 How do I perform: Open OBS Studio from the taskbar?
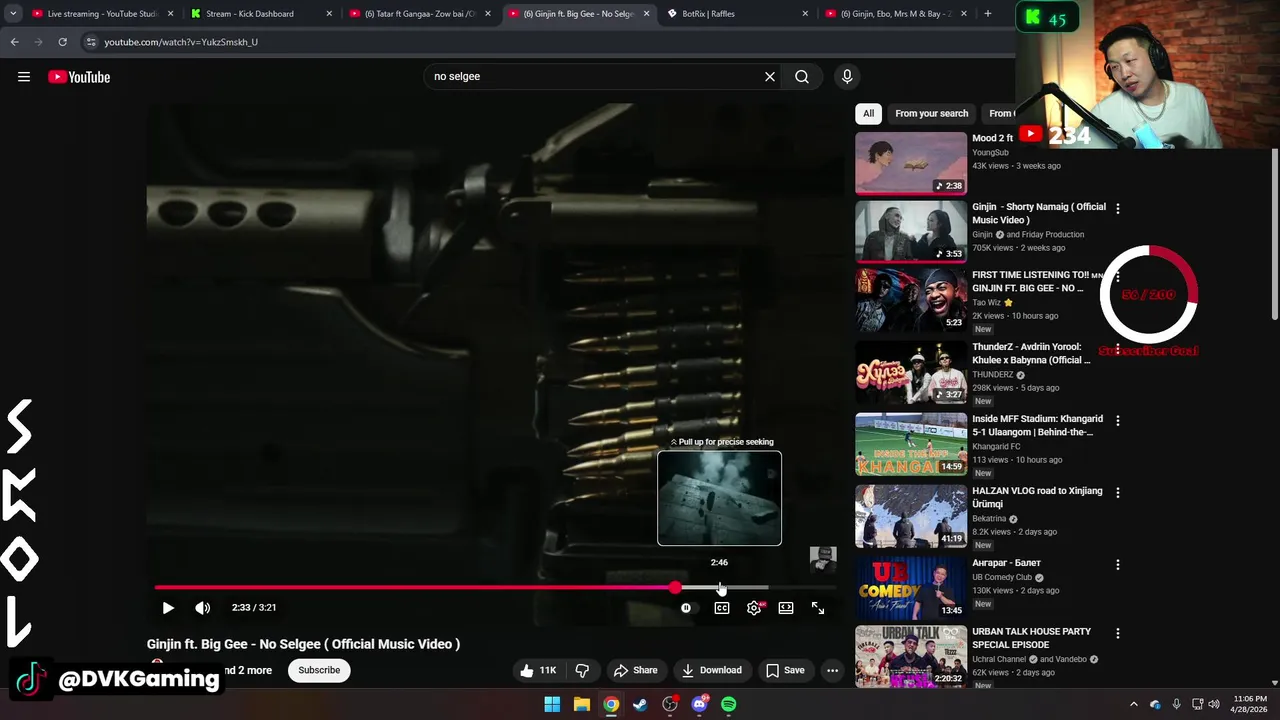pyautogui.click(x=670, y=704)
